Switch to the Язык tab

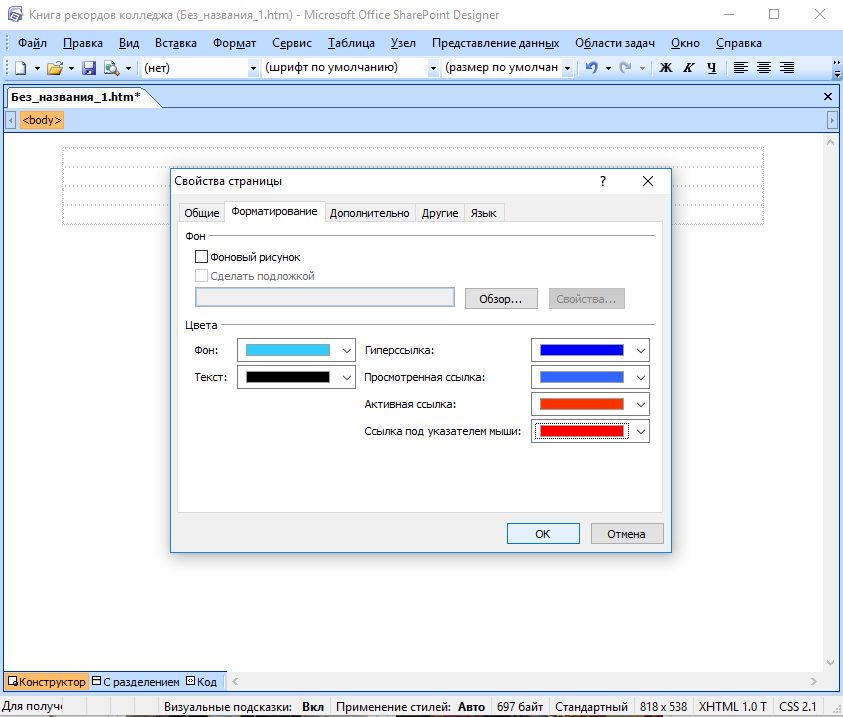tap(483, 213)
